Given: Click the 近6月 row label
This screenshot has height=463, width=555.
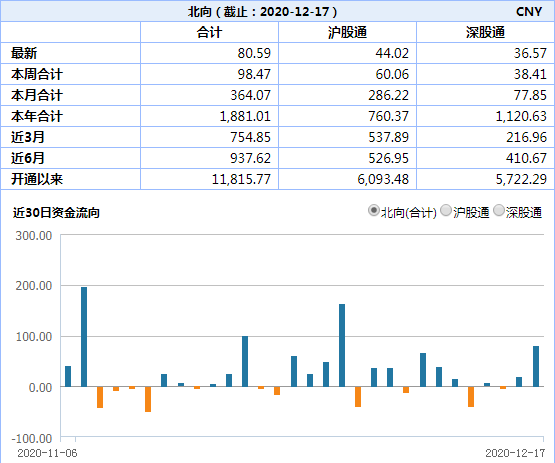Looking at the screenshot, I should (28, 158).
